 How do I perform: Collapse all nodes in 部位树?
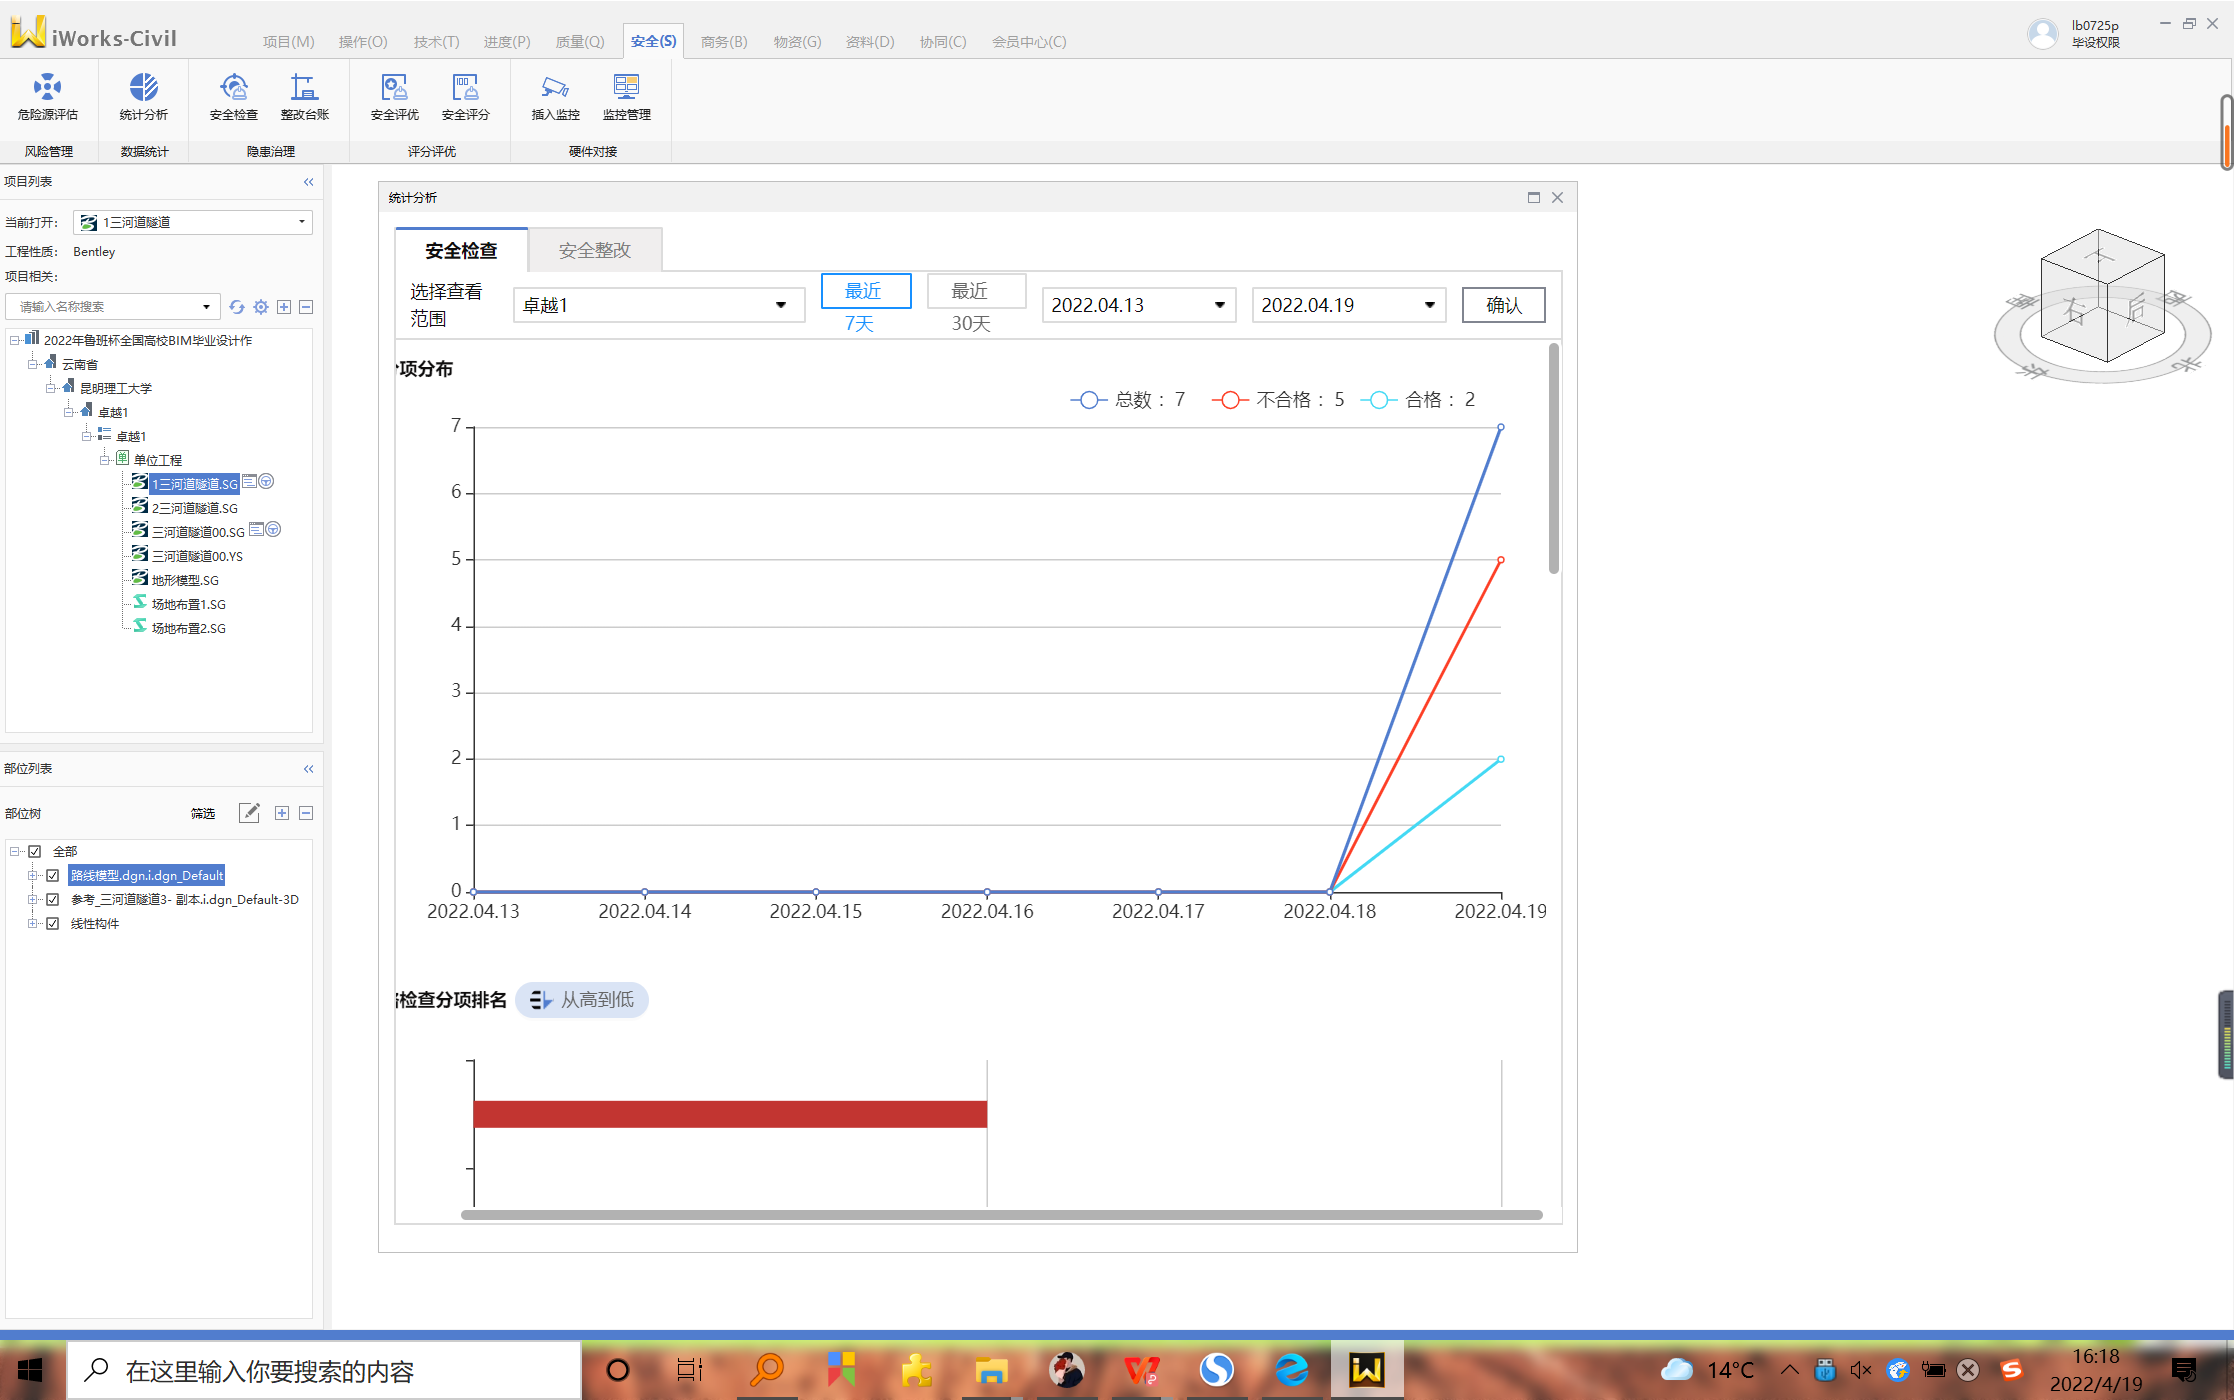(x=306, y=813)
